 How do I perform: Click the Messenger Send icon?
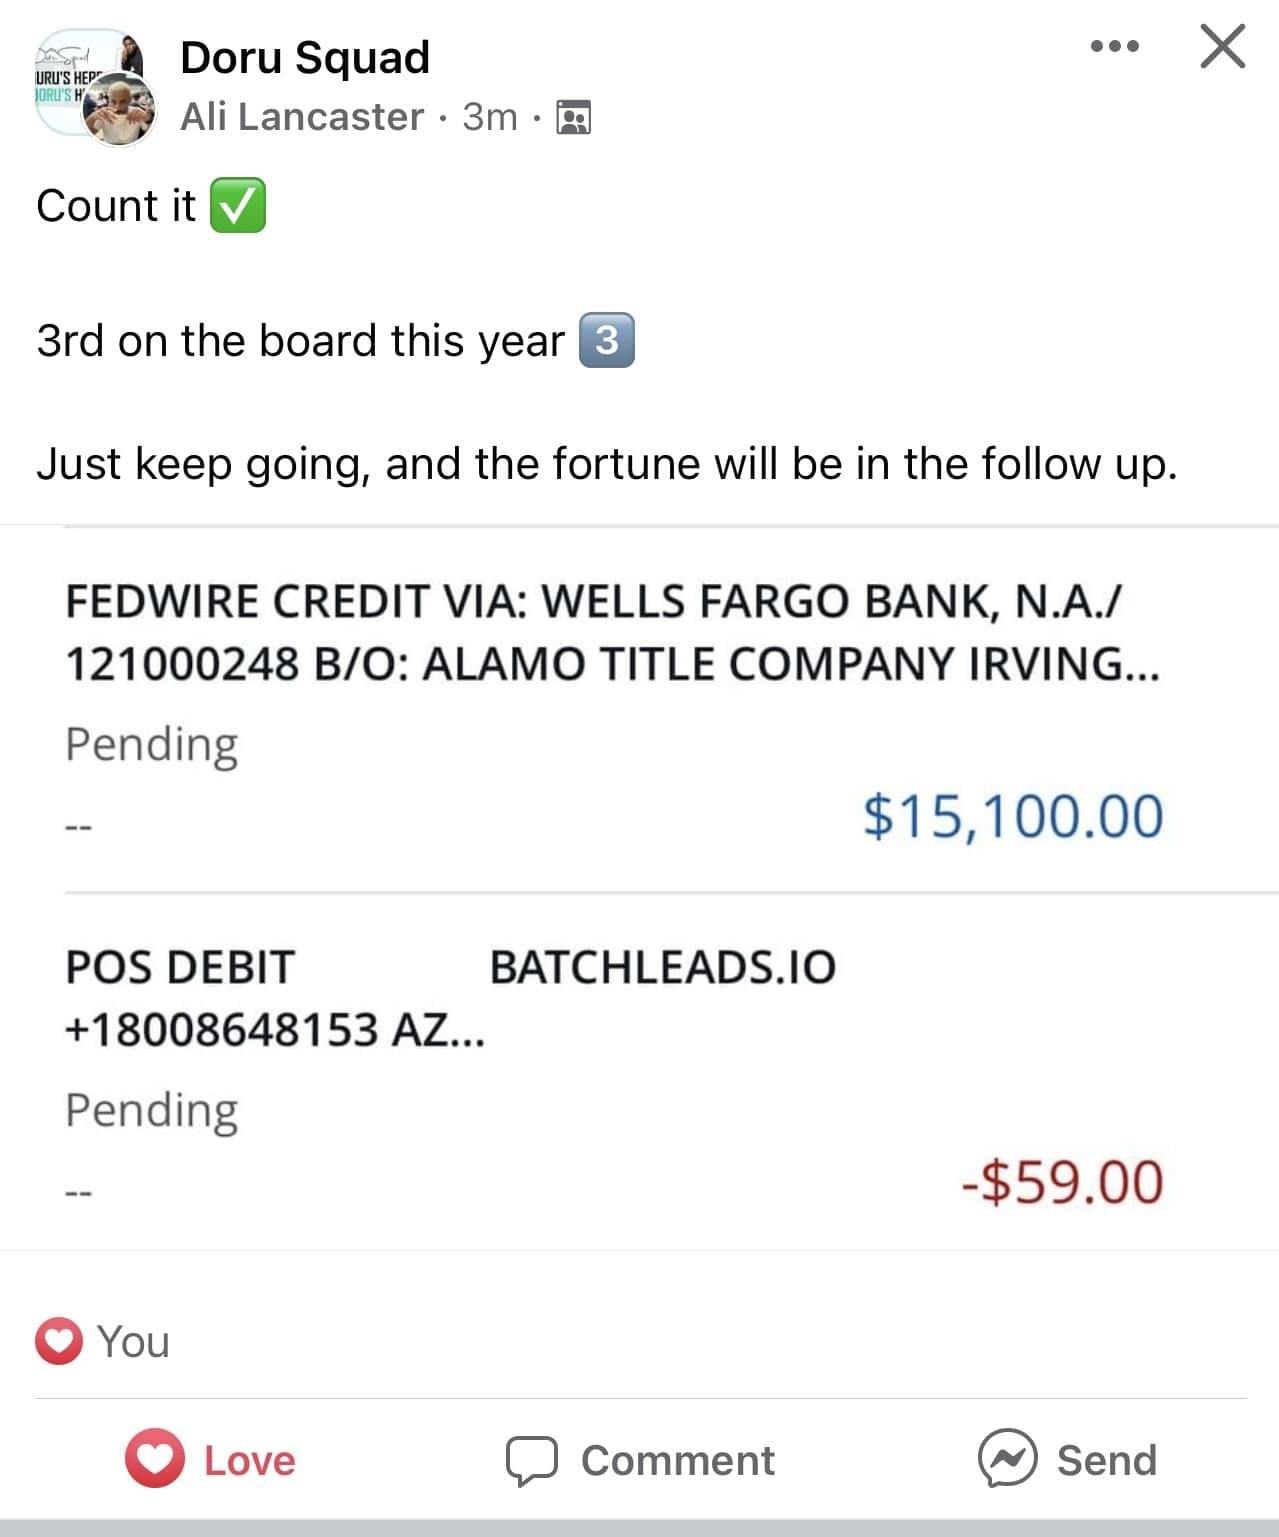1007,1459
